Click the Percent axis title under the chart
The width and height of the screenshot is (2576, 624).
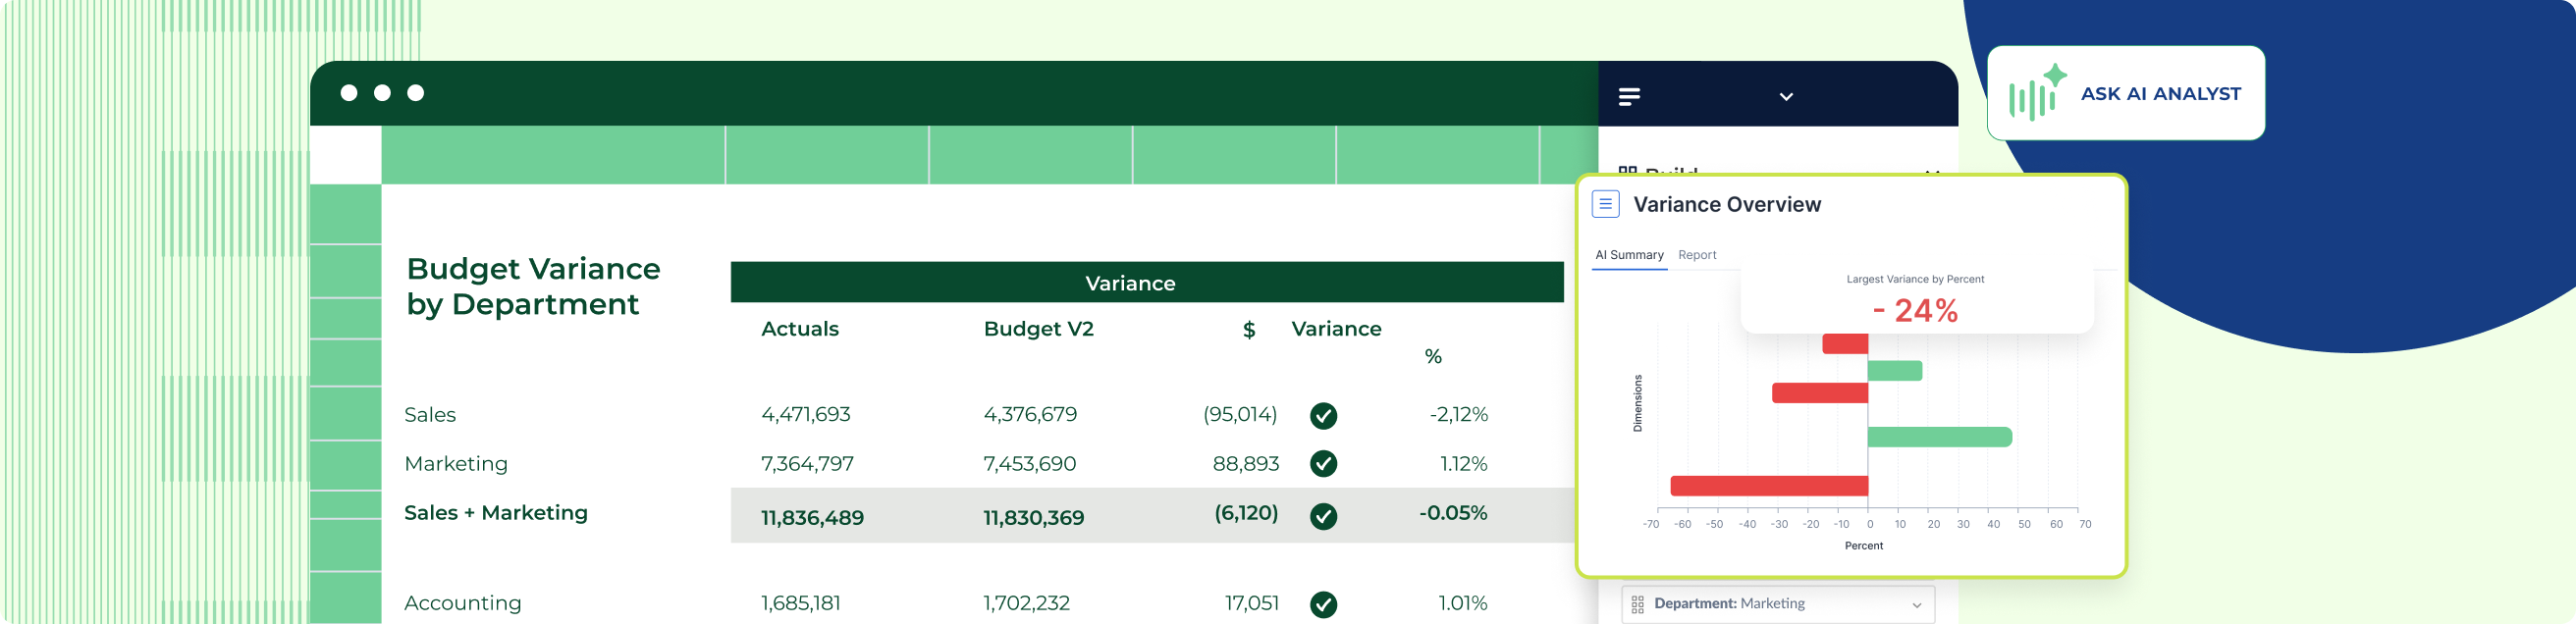coord(1864,546)
